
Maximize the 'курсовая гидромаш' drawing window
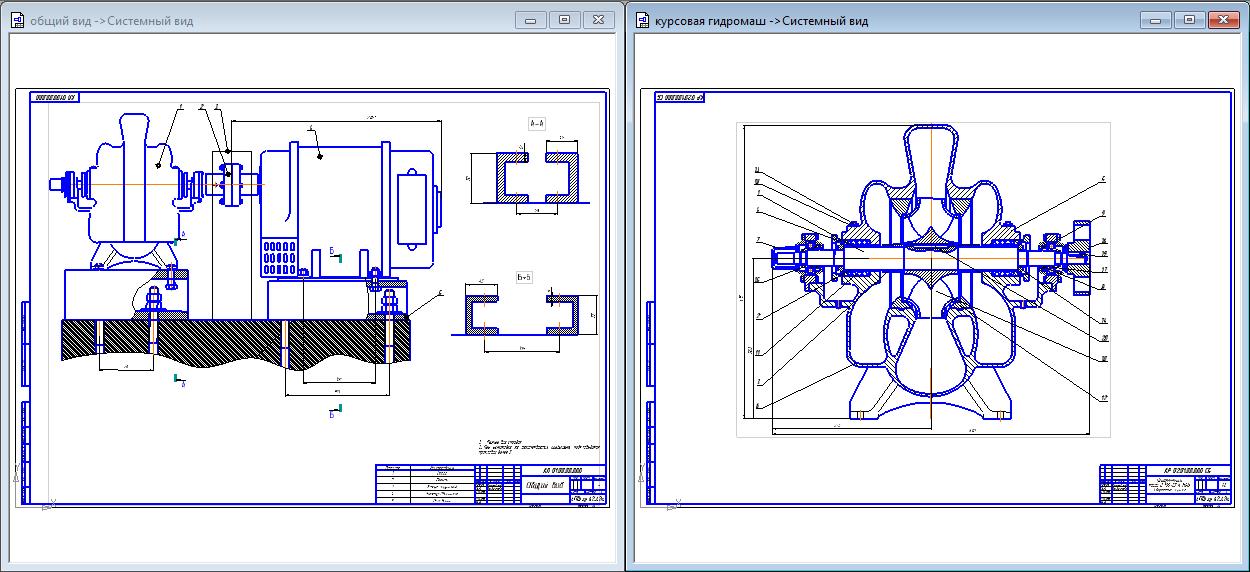(1189, 19)
